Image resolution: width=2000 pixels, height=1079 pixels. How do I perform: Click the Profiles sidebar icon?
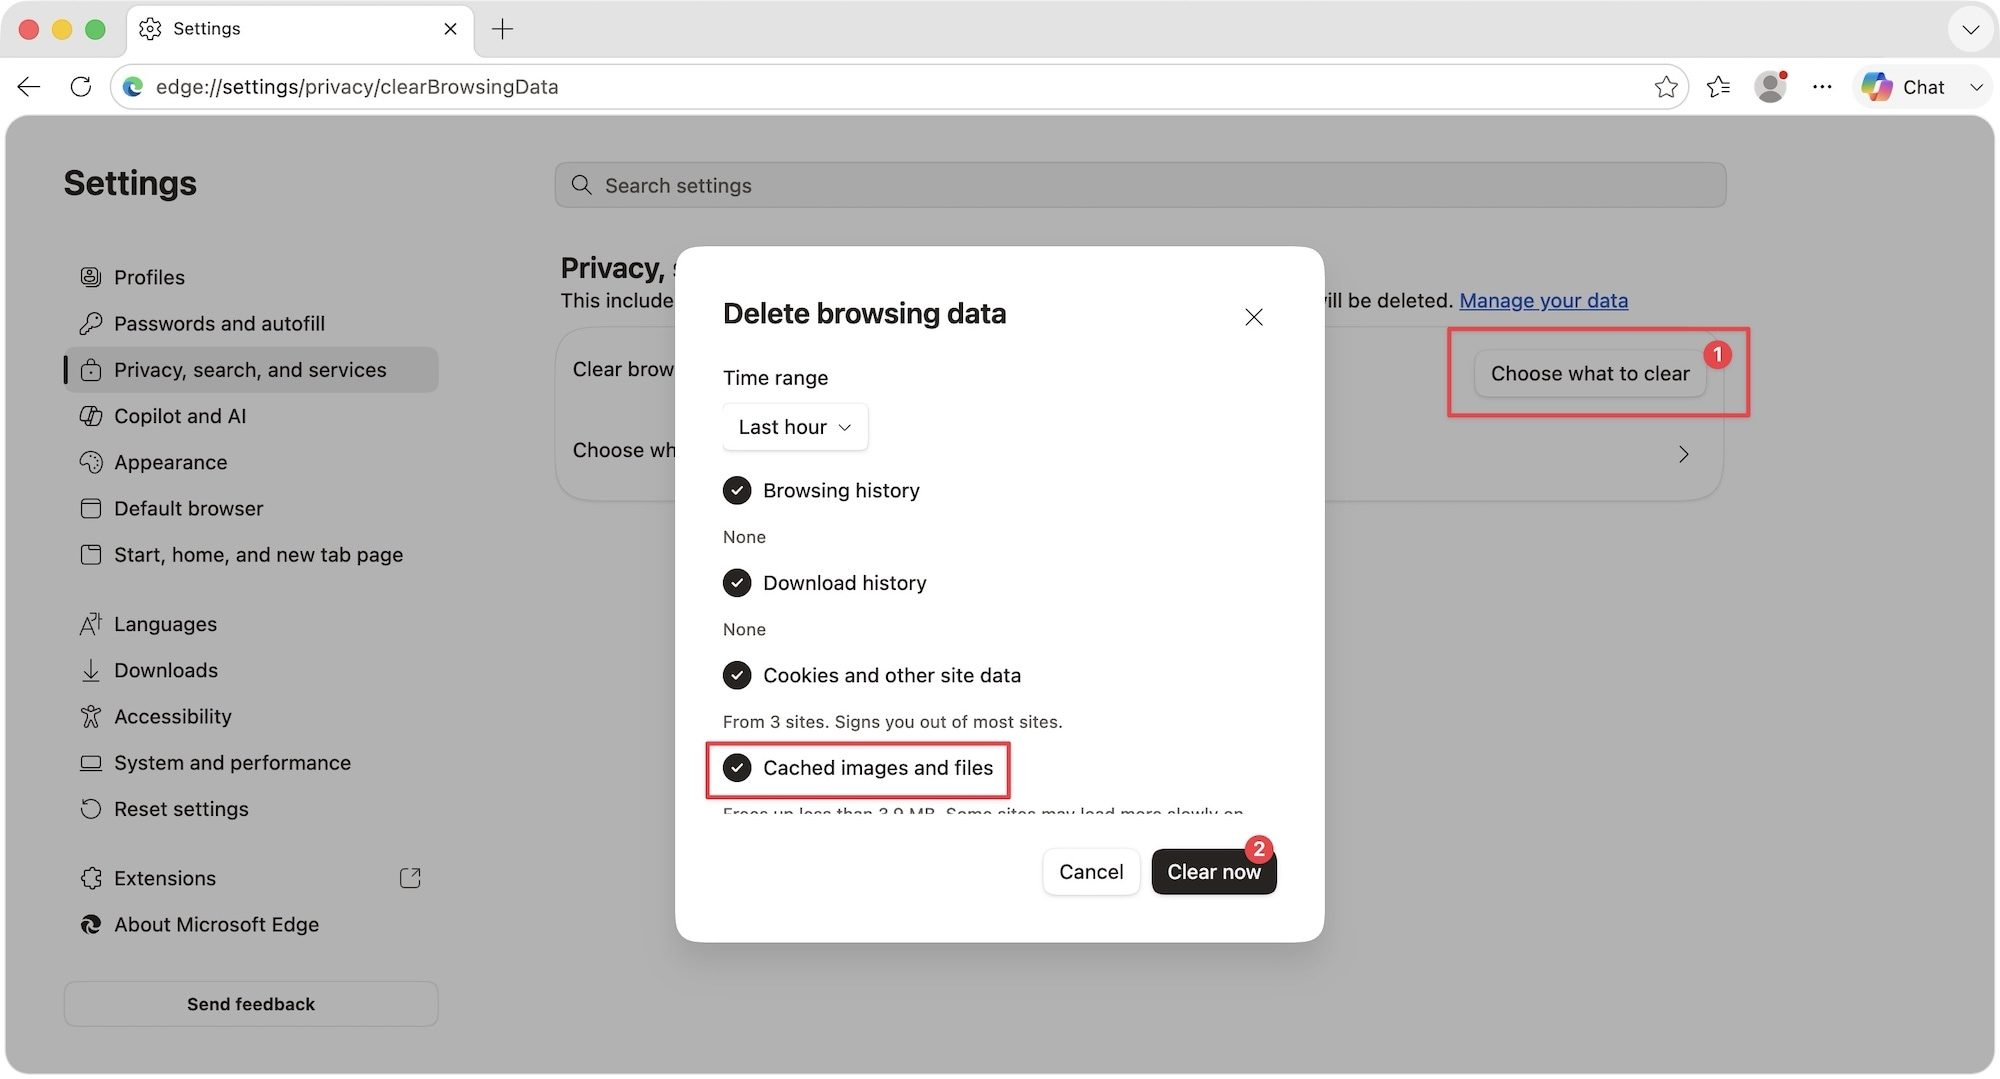91,277
